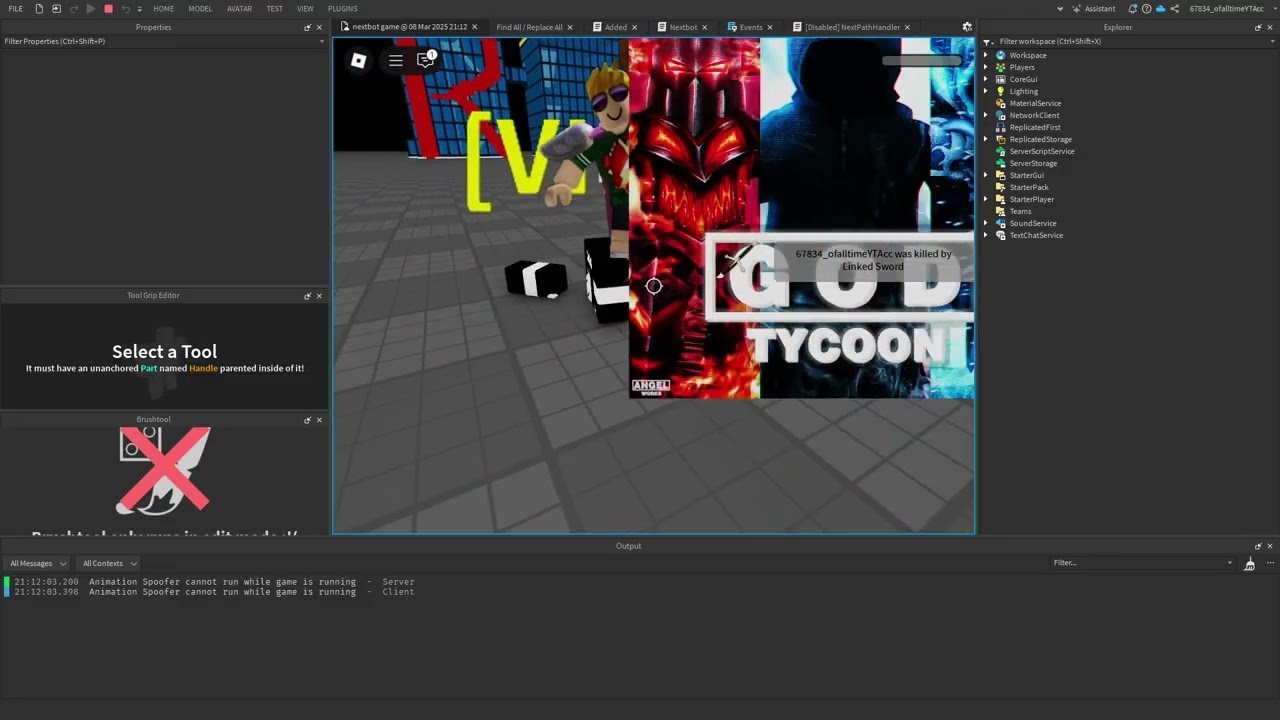Undock the Explorer panel

[x=1258, y=28]
